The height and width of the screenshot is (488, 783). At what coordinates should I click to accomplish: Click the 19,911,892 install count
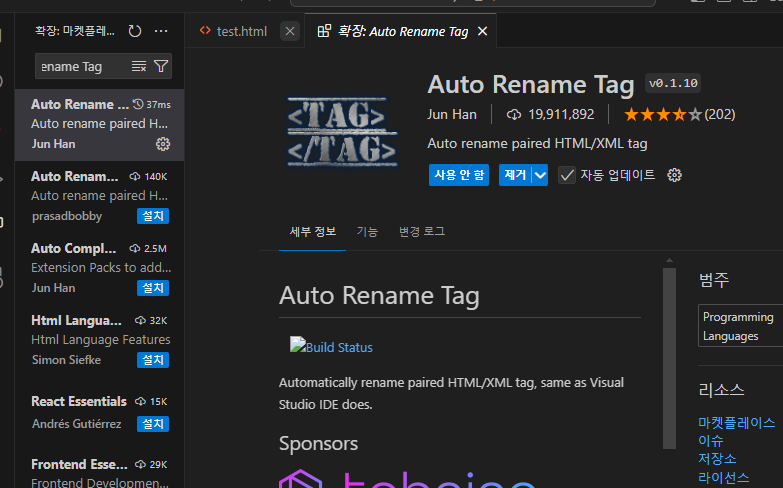coord(561,115)
